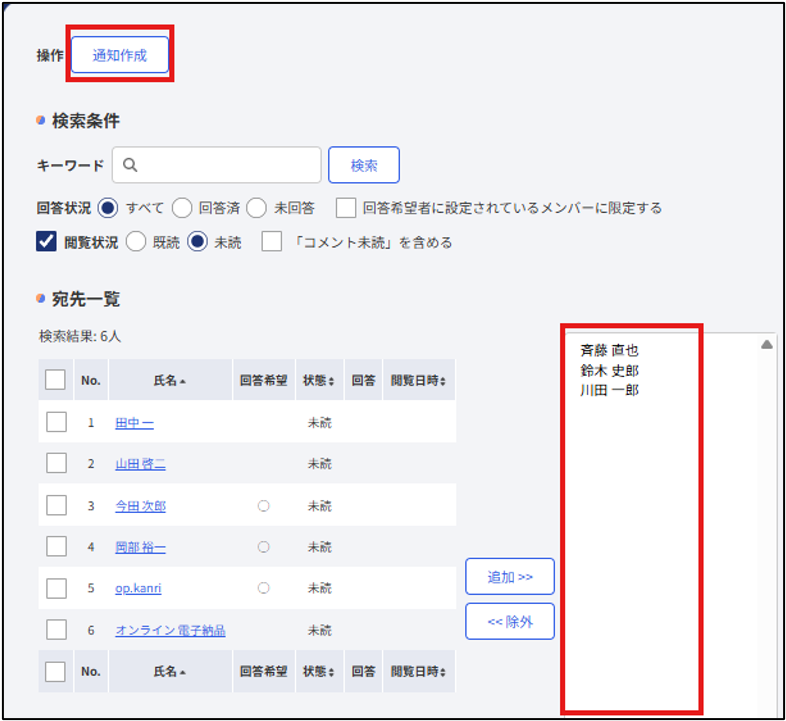Check the row checkbox for 今田 次郎

coord(56,505)
